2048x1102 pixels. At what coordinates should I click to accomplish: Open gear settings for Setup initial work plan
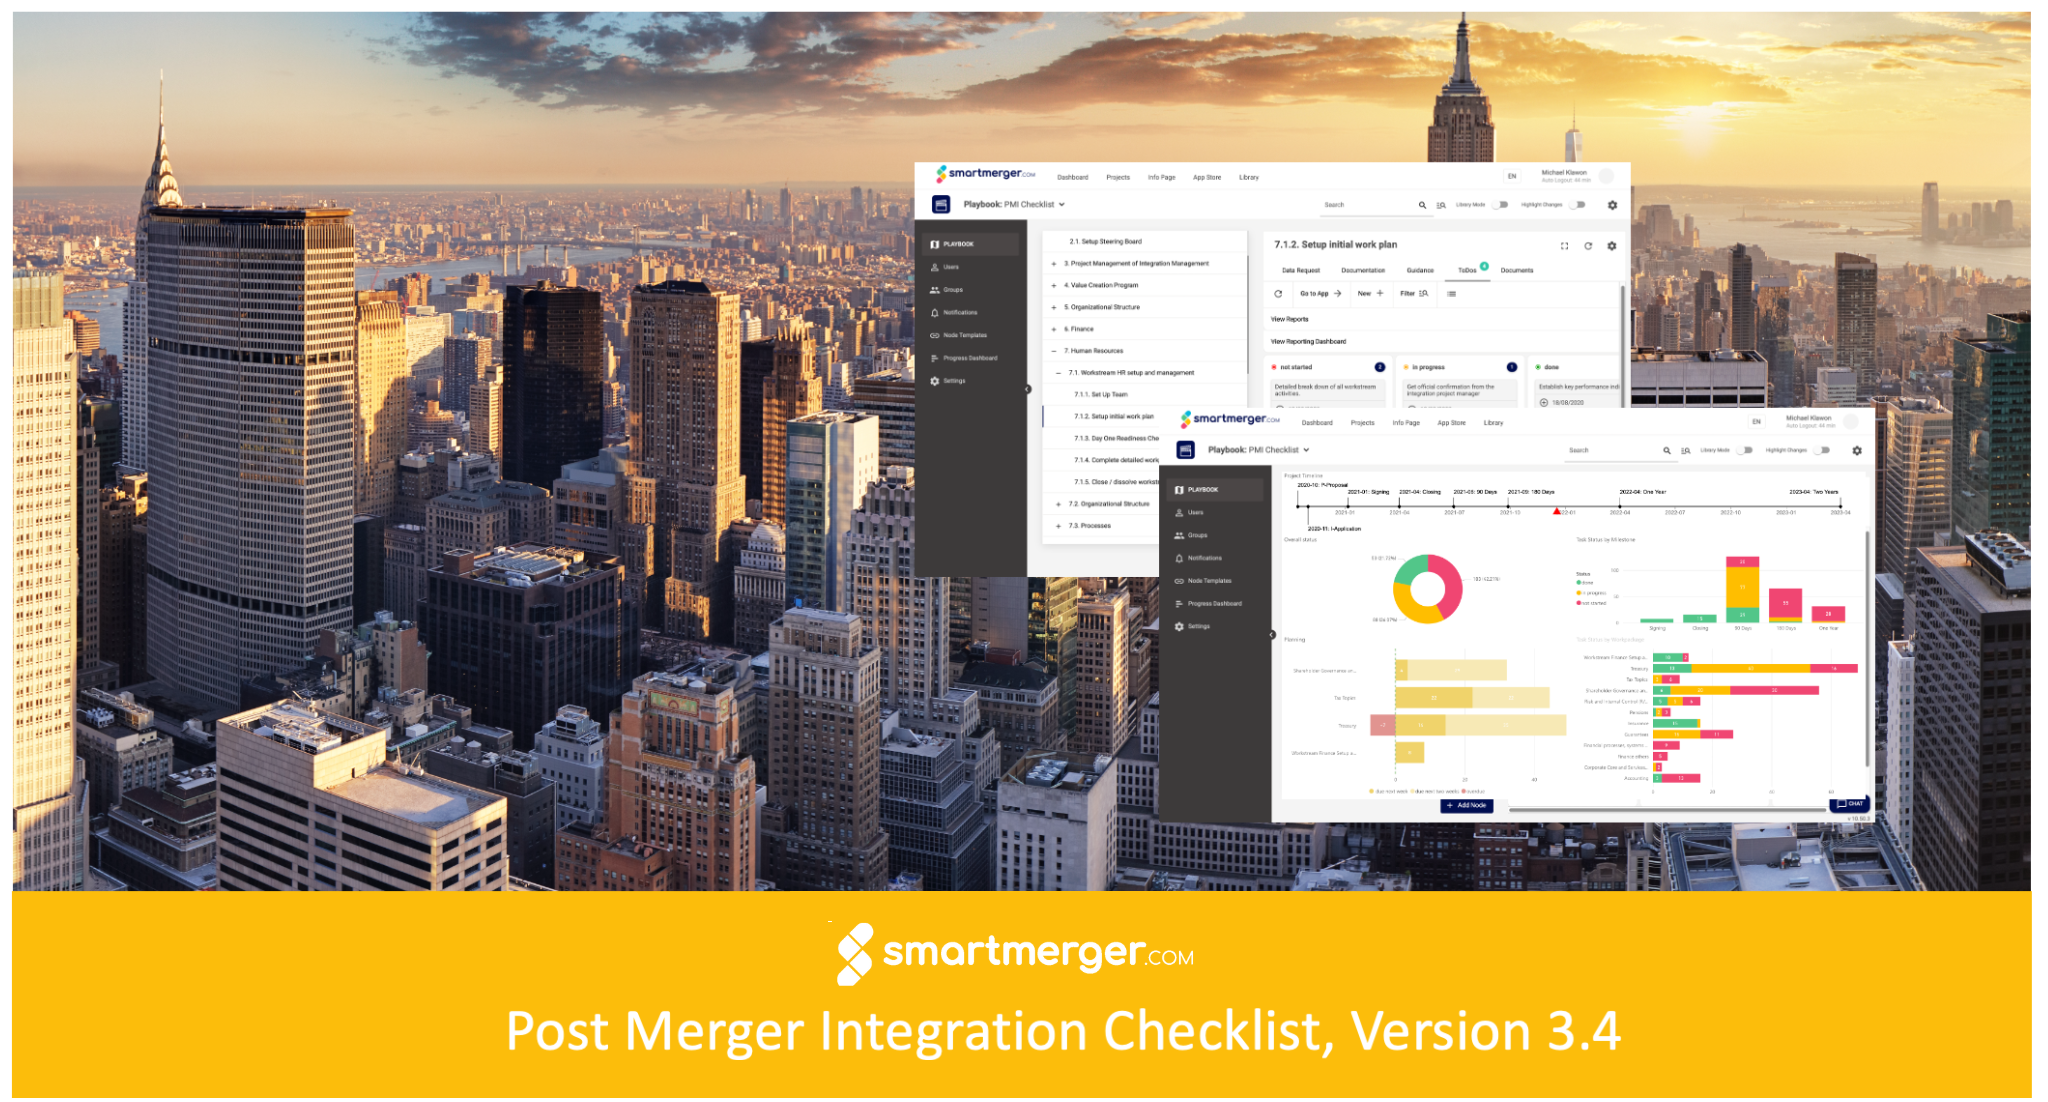point(1612,245)
